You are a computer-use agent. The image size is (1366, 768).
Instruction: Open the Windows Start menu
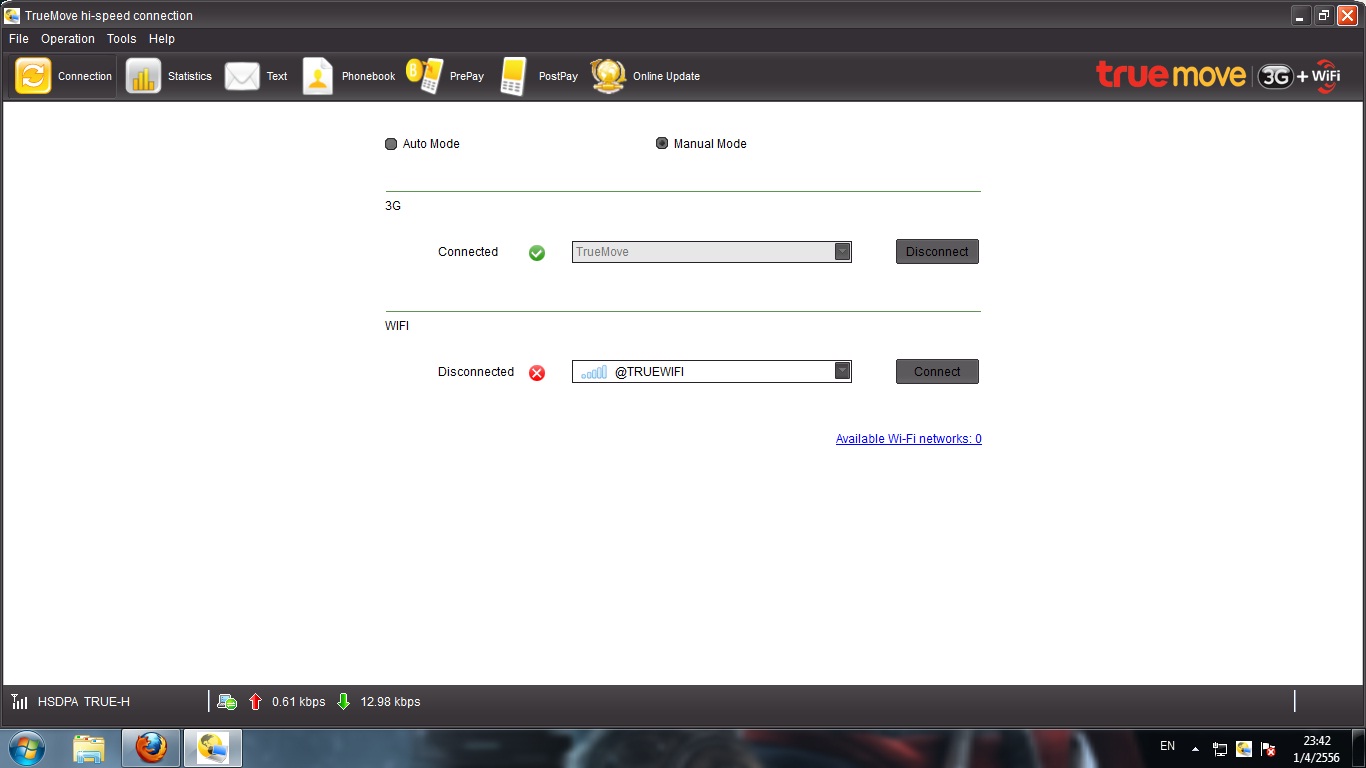(26, 748)
